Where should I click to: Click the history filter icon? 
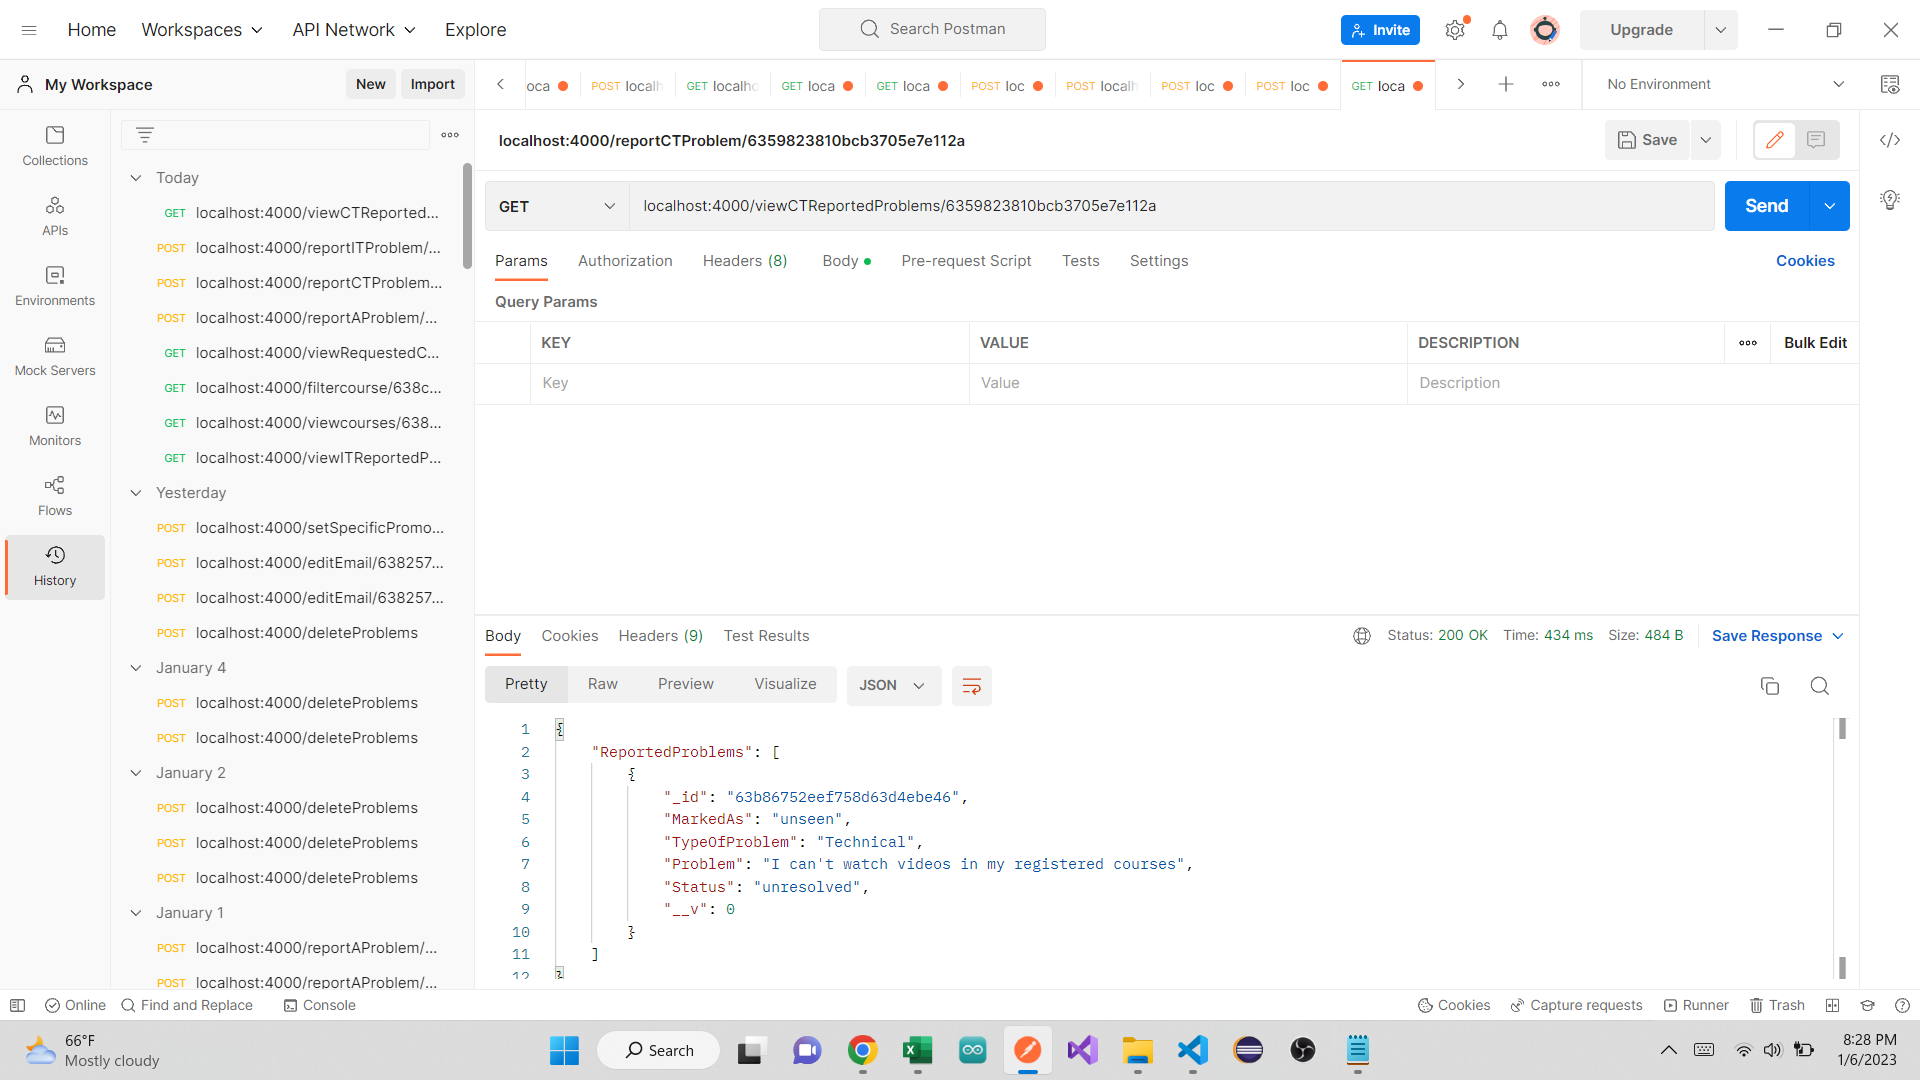coord(145,135)
